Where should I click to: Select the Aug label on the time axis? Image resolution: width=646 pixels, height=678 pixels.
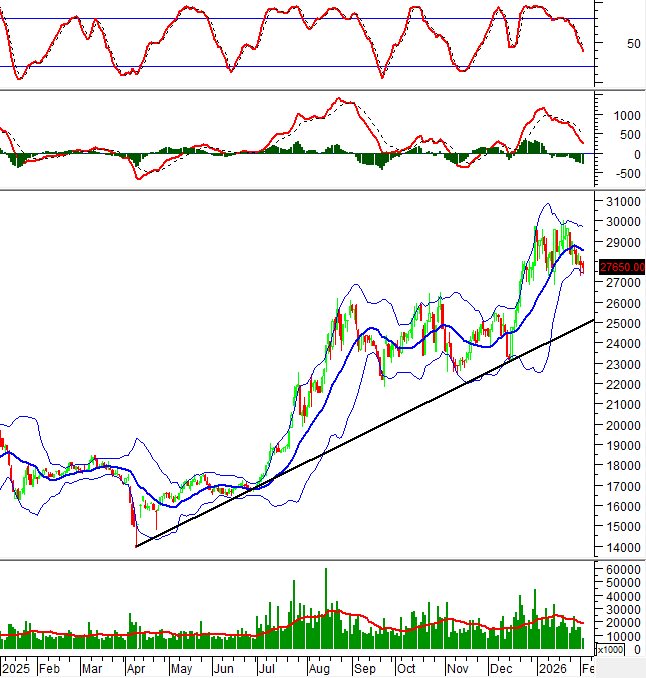[319, 667]
